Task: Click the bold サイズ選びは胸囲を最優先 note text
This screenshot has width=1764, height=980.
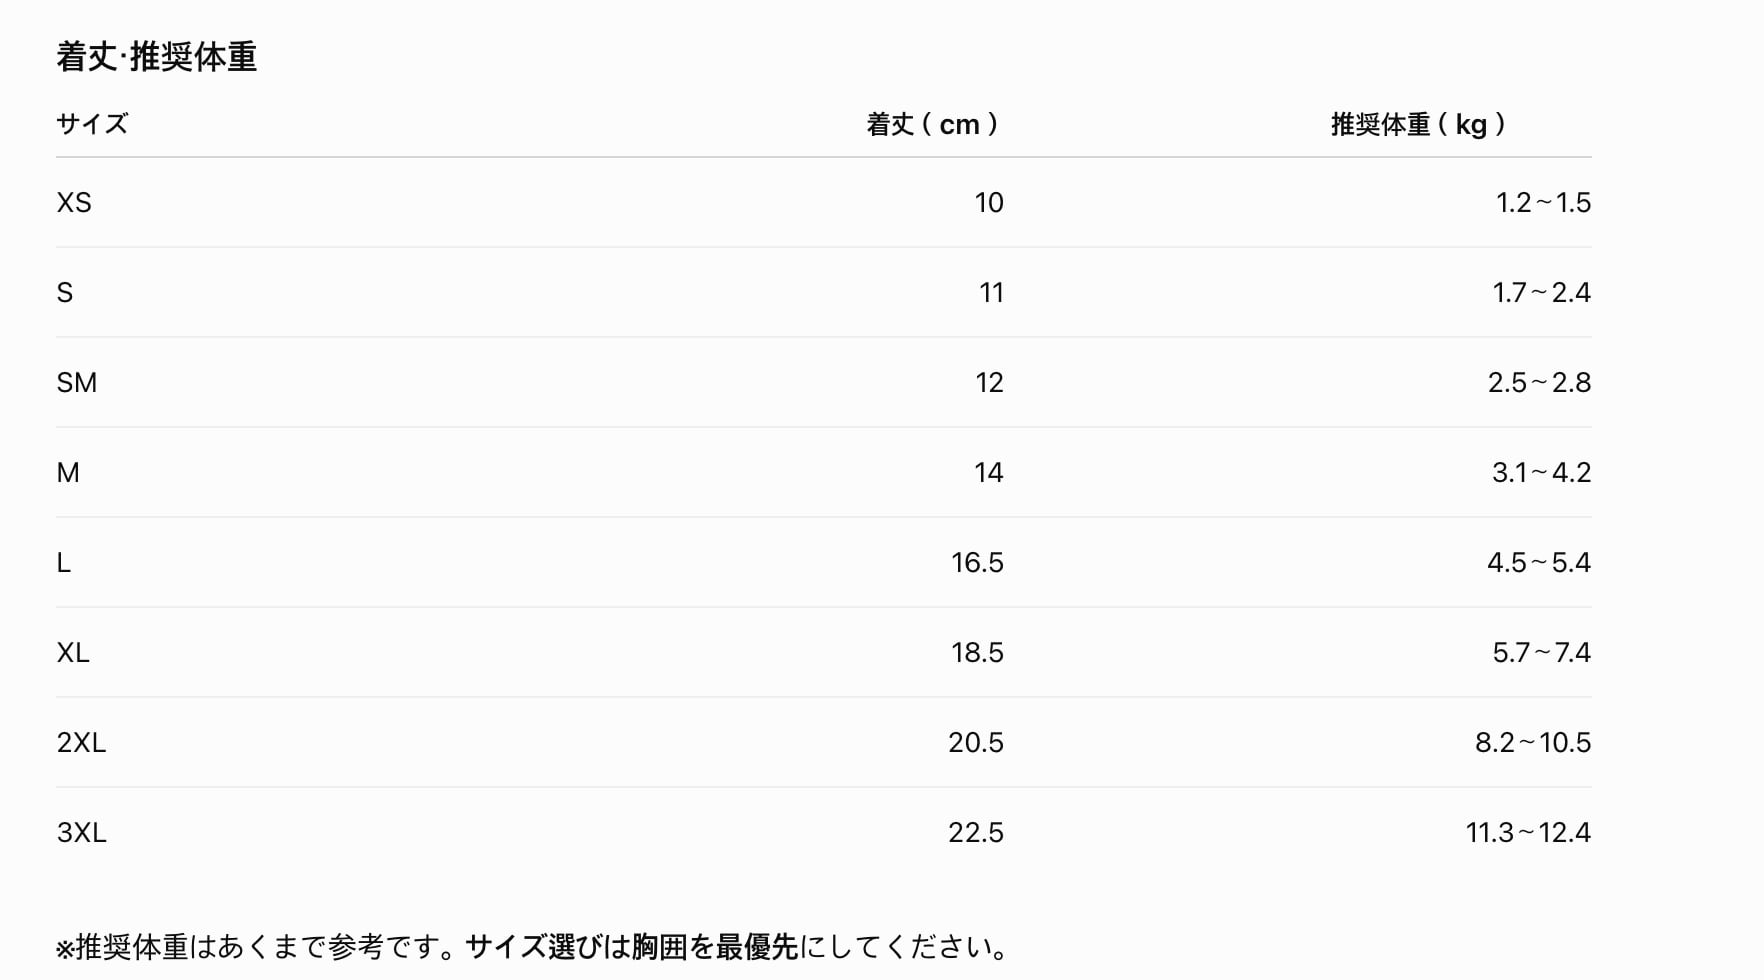Action: pos(631,946)
